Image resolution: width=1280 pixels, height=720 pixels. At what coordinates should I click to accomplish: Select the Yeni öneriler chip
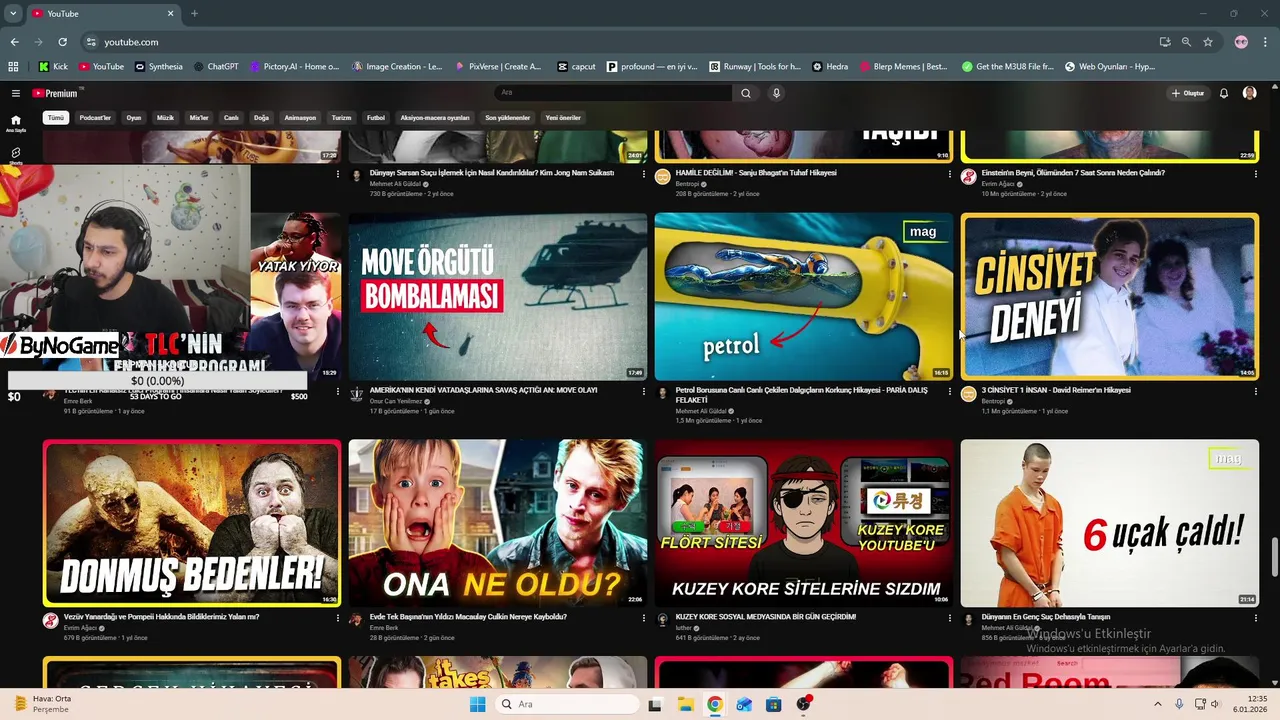pos(563,118)
